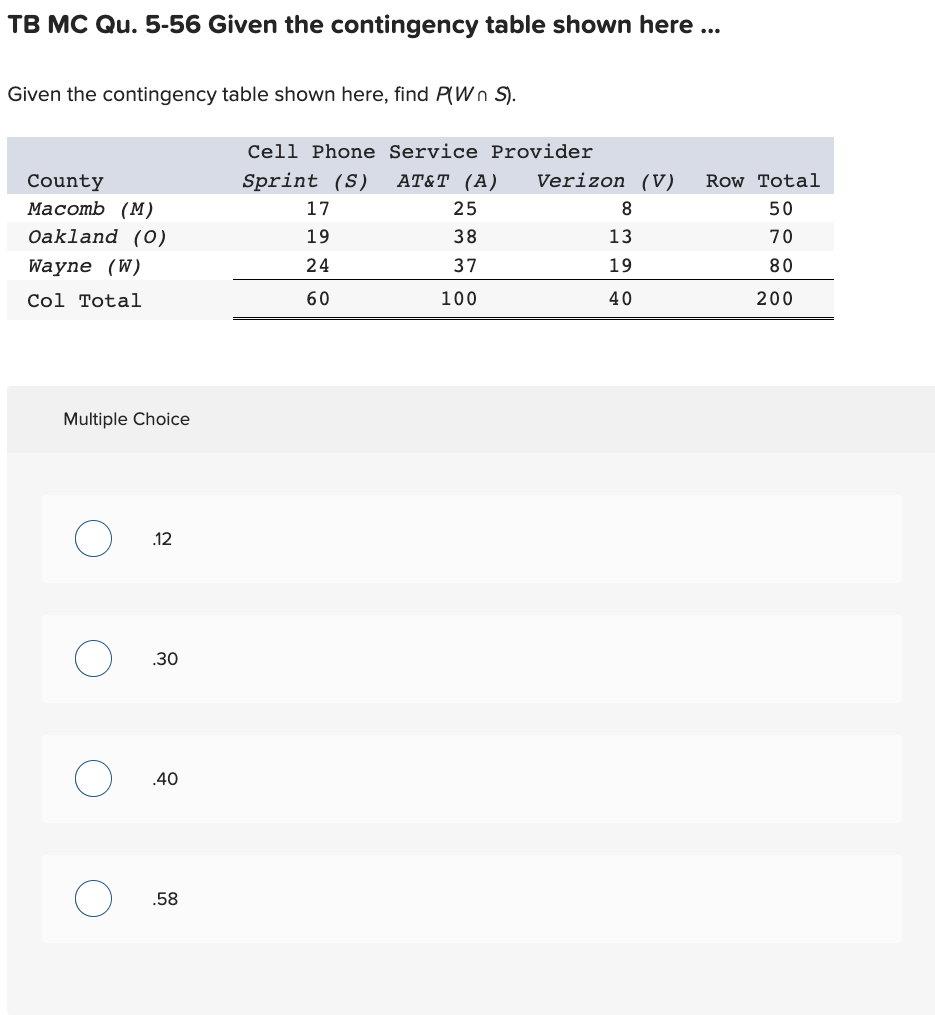Select the radio button for .40
The height and width of the screenshot is (1015, 935).
pos(93,778)
